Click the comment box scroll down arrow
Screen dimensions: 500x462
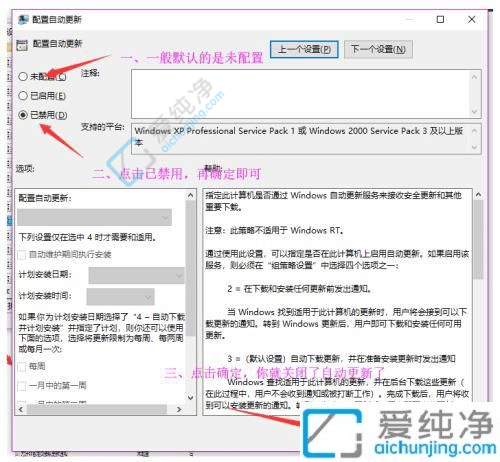(x=474, y=112)
